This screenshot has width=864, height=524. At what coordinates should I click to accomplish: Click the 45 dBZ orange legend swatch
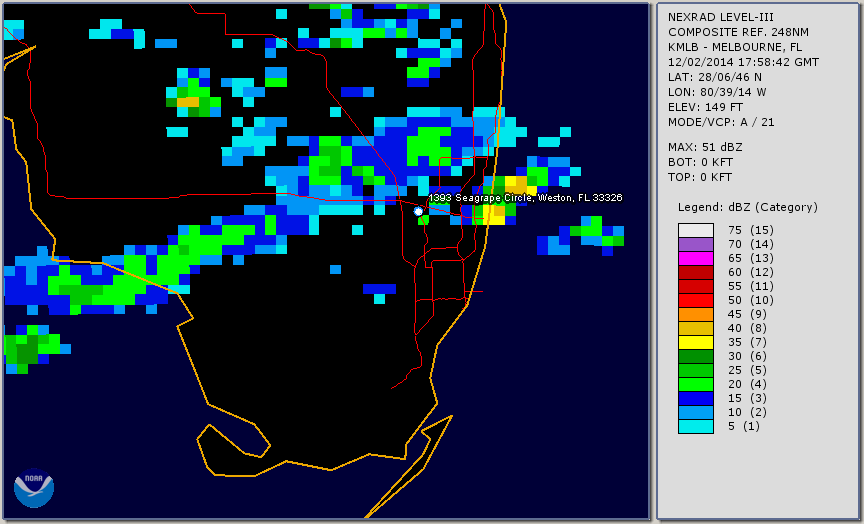695,315
